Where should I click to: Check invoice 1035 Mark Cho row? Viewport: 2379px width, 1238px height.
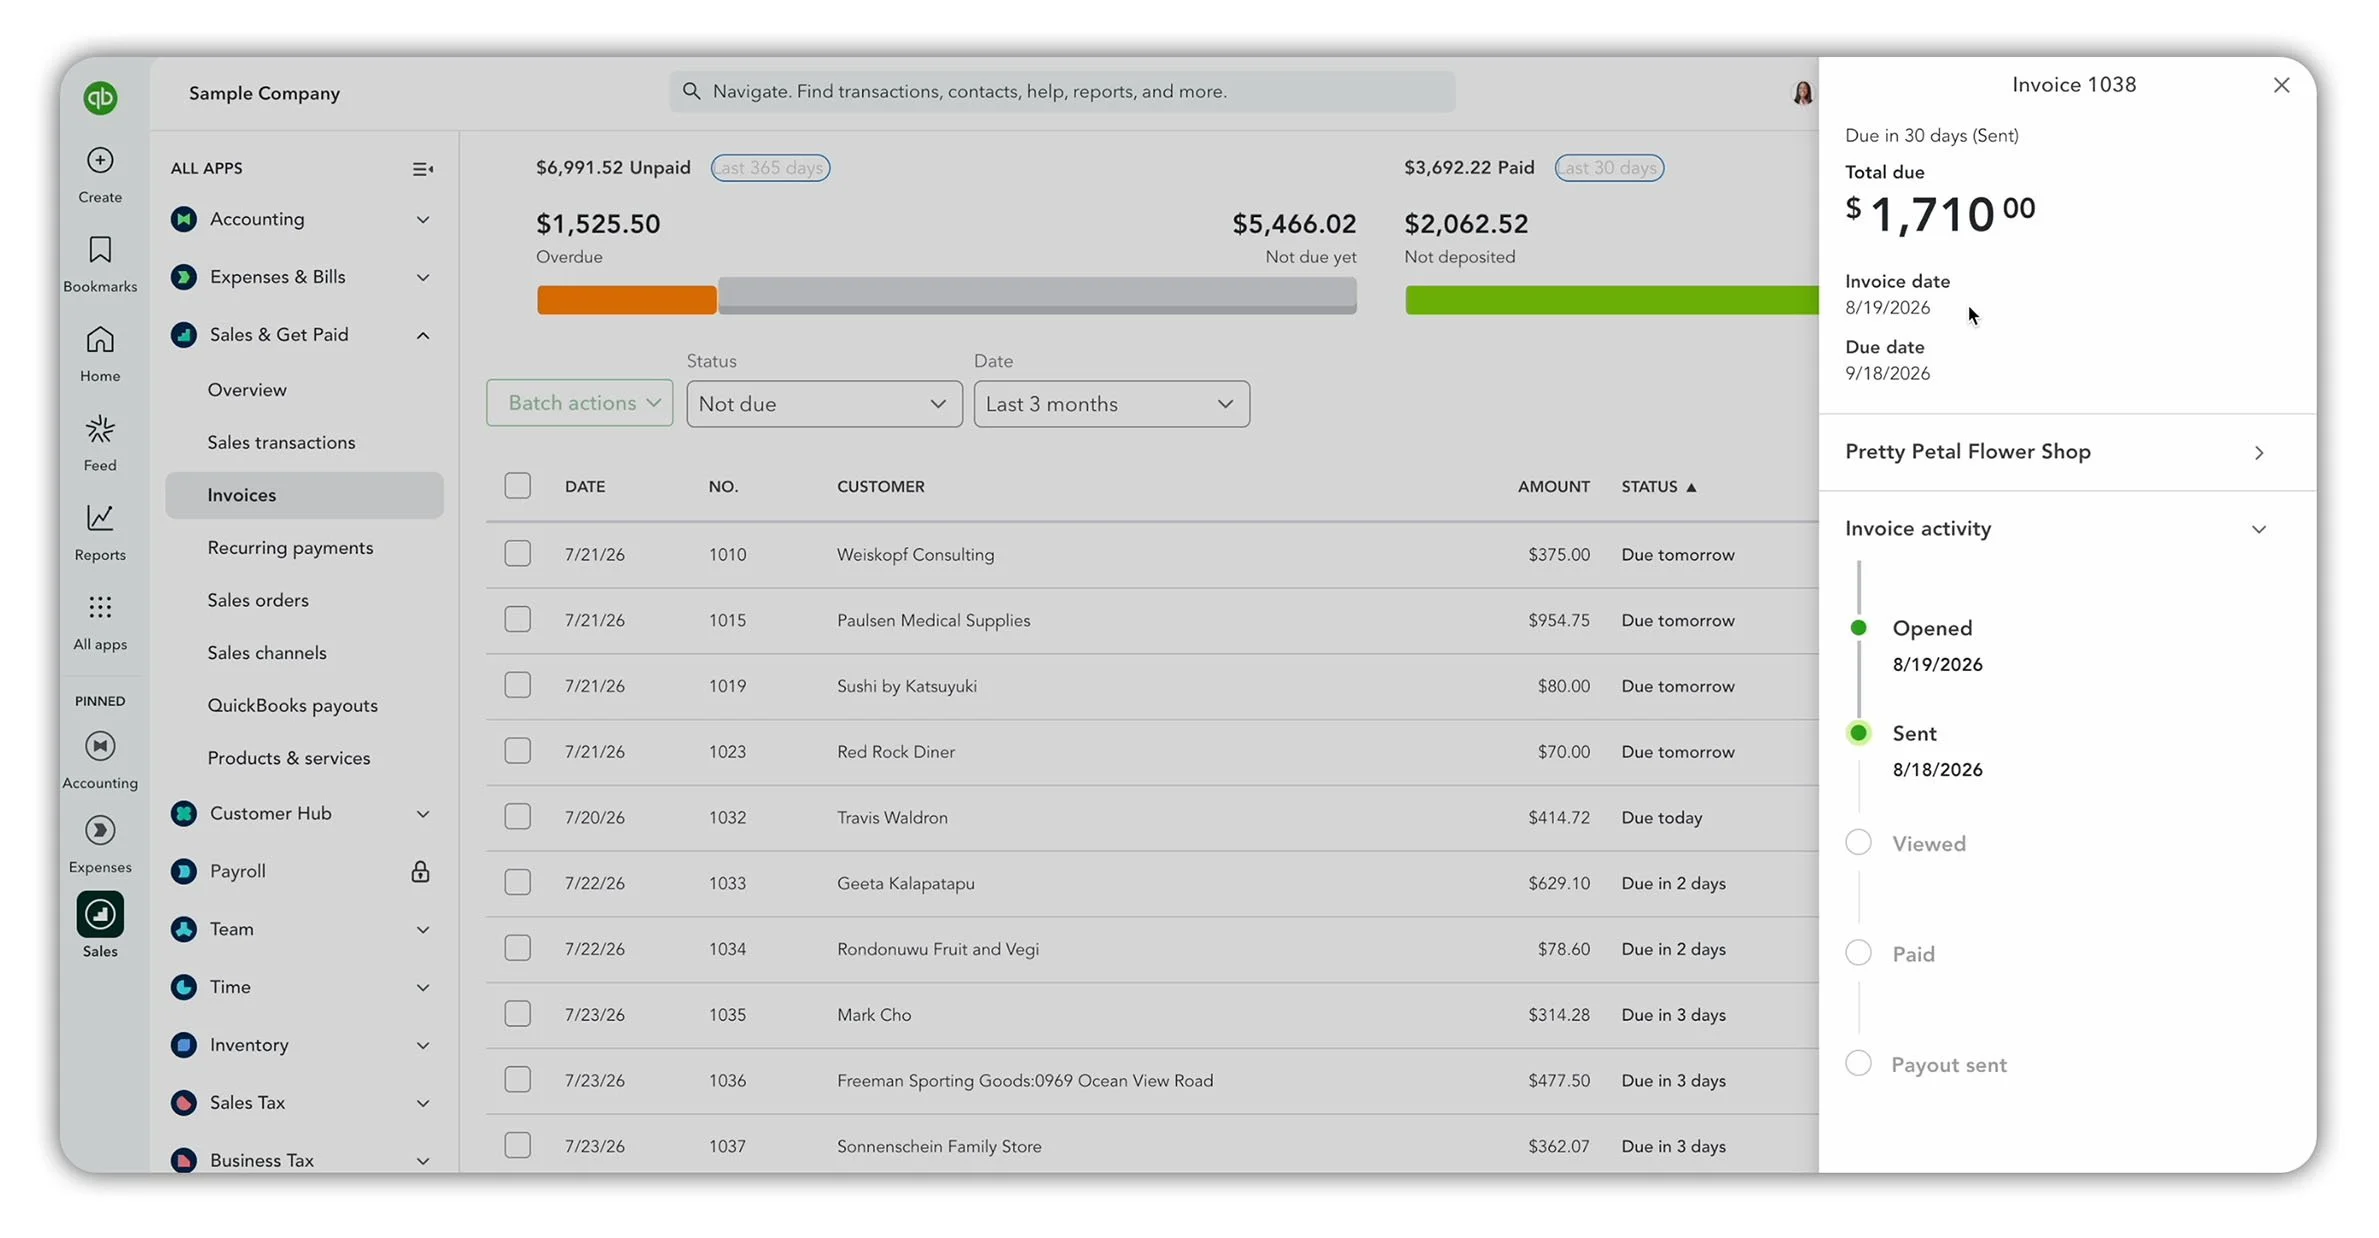[517, 1014]
